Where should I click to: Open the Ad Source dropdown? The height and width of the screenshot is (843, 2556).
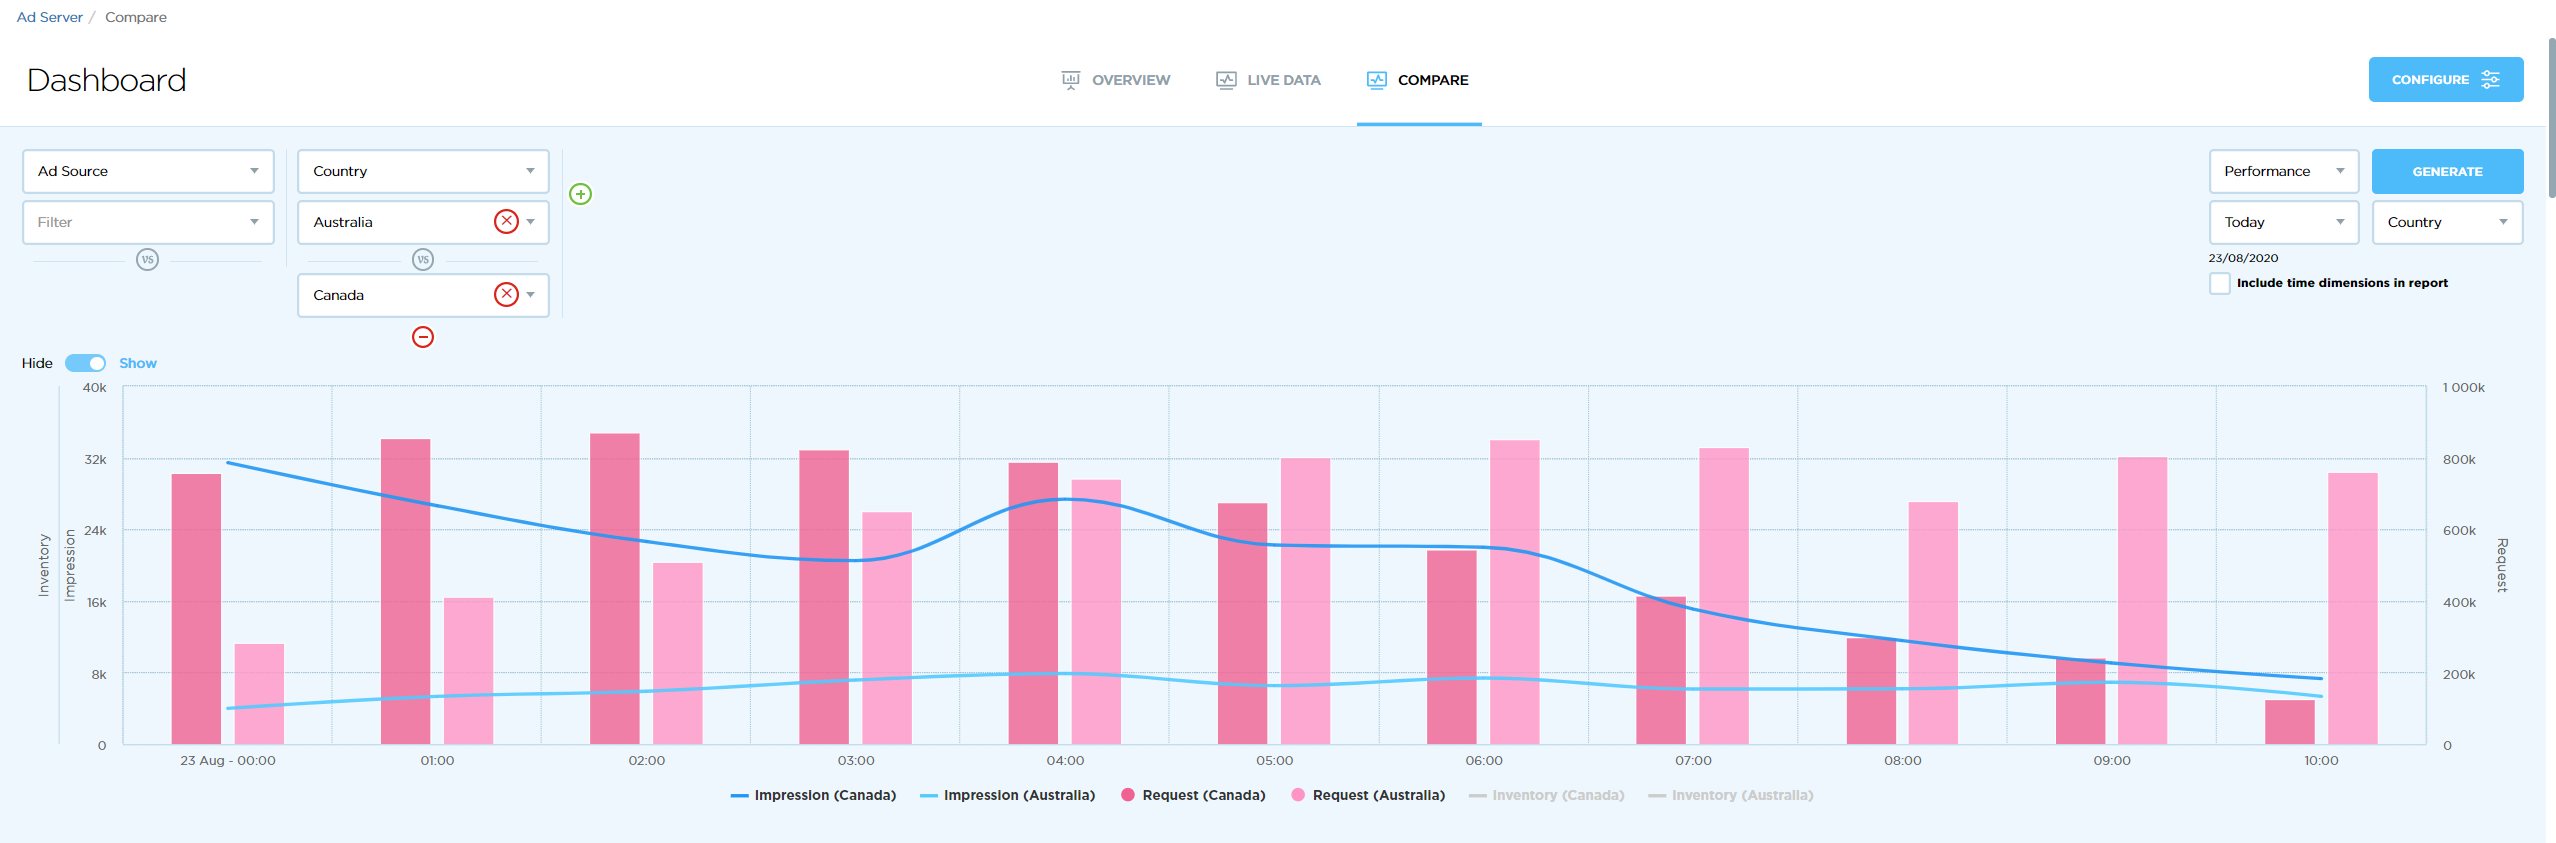click(148, 171)
